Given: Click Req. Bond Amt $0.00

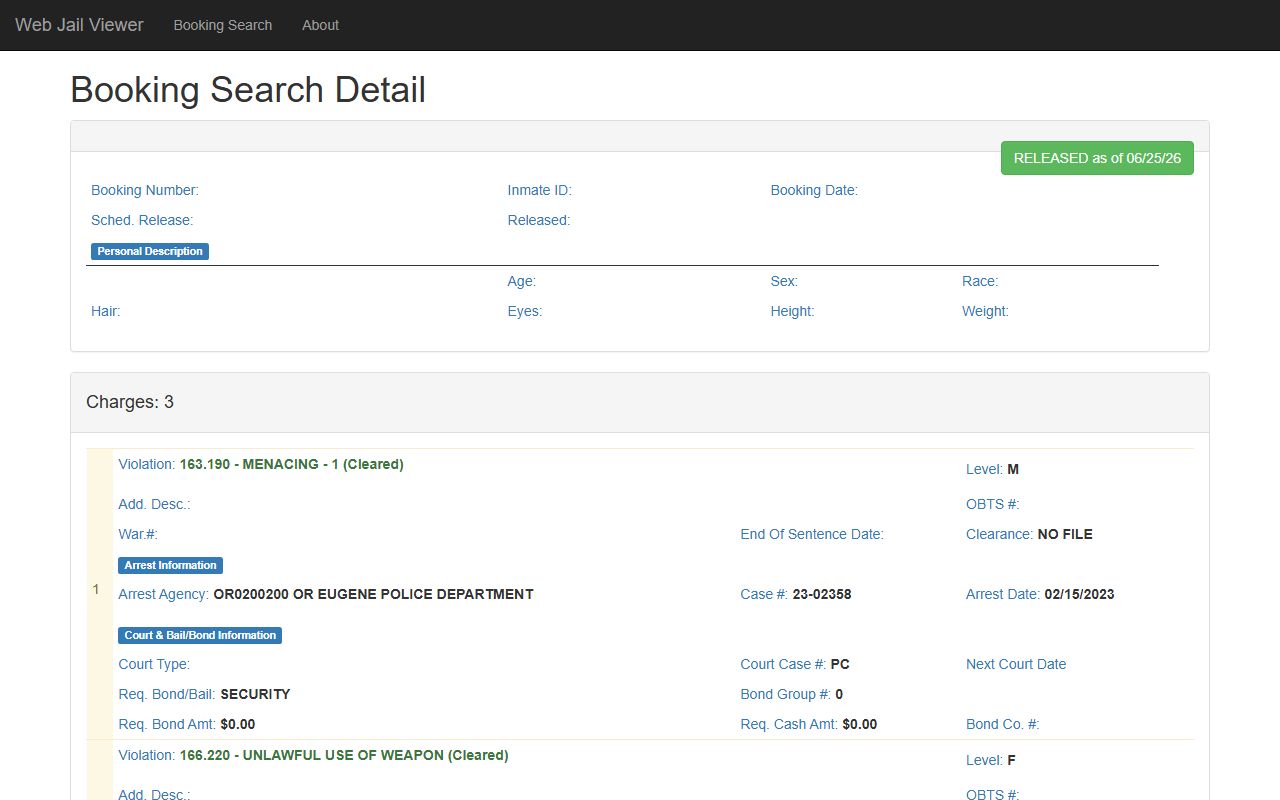Looking at the screenshot, I should (238, 724).
